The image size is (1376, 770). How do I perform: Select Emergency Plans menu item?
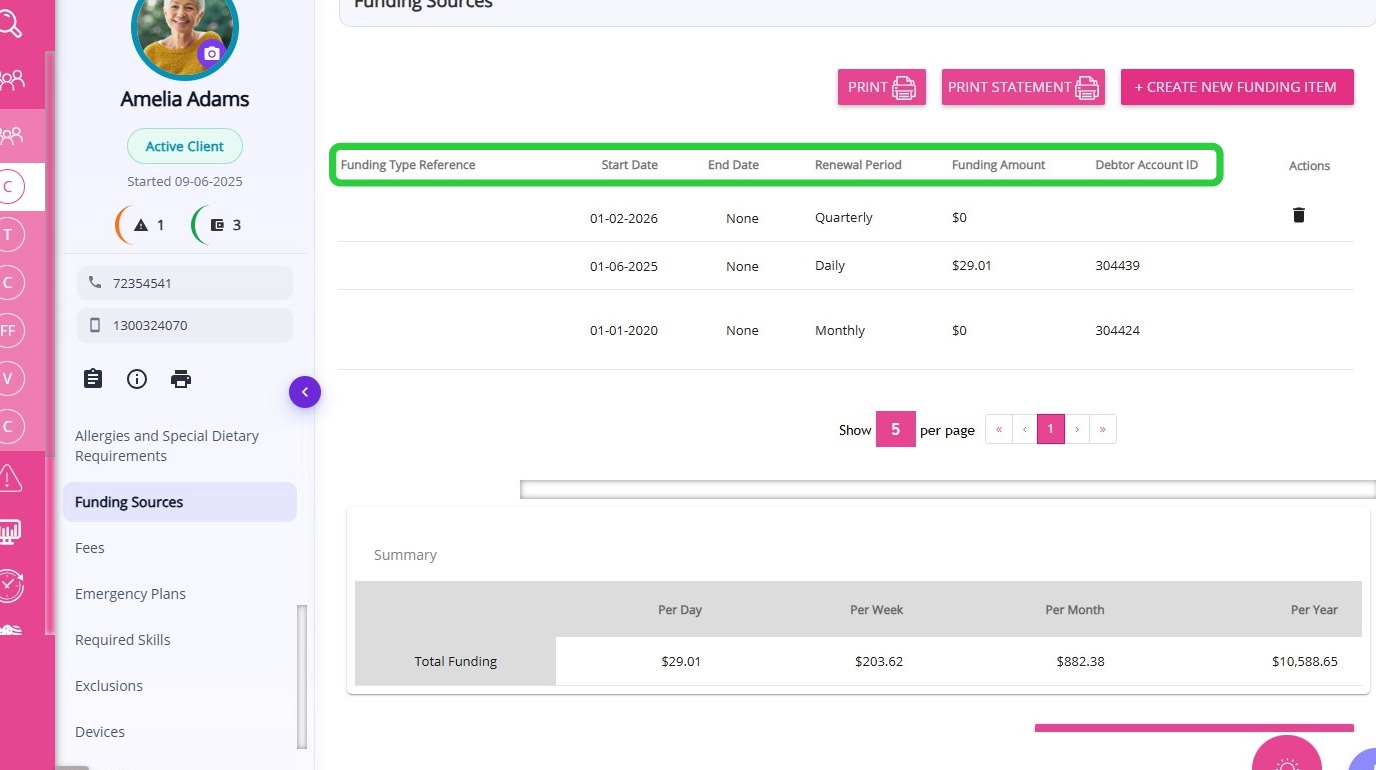(x=130, y=594)
